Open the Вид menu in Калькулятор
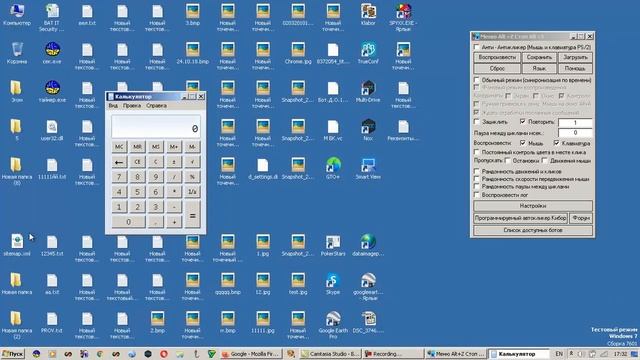The height and width of the screenshot is (360, 640). click(113, 105)
